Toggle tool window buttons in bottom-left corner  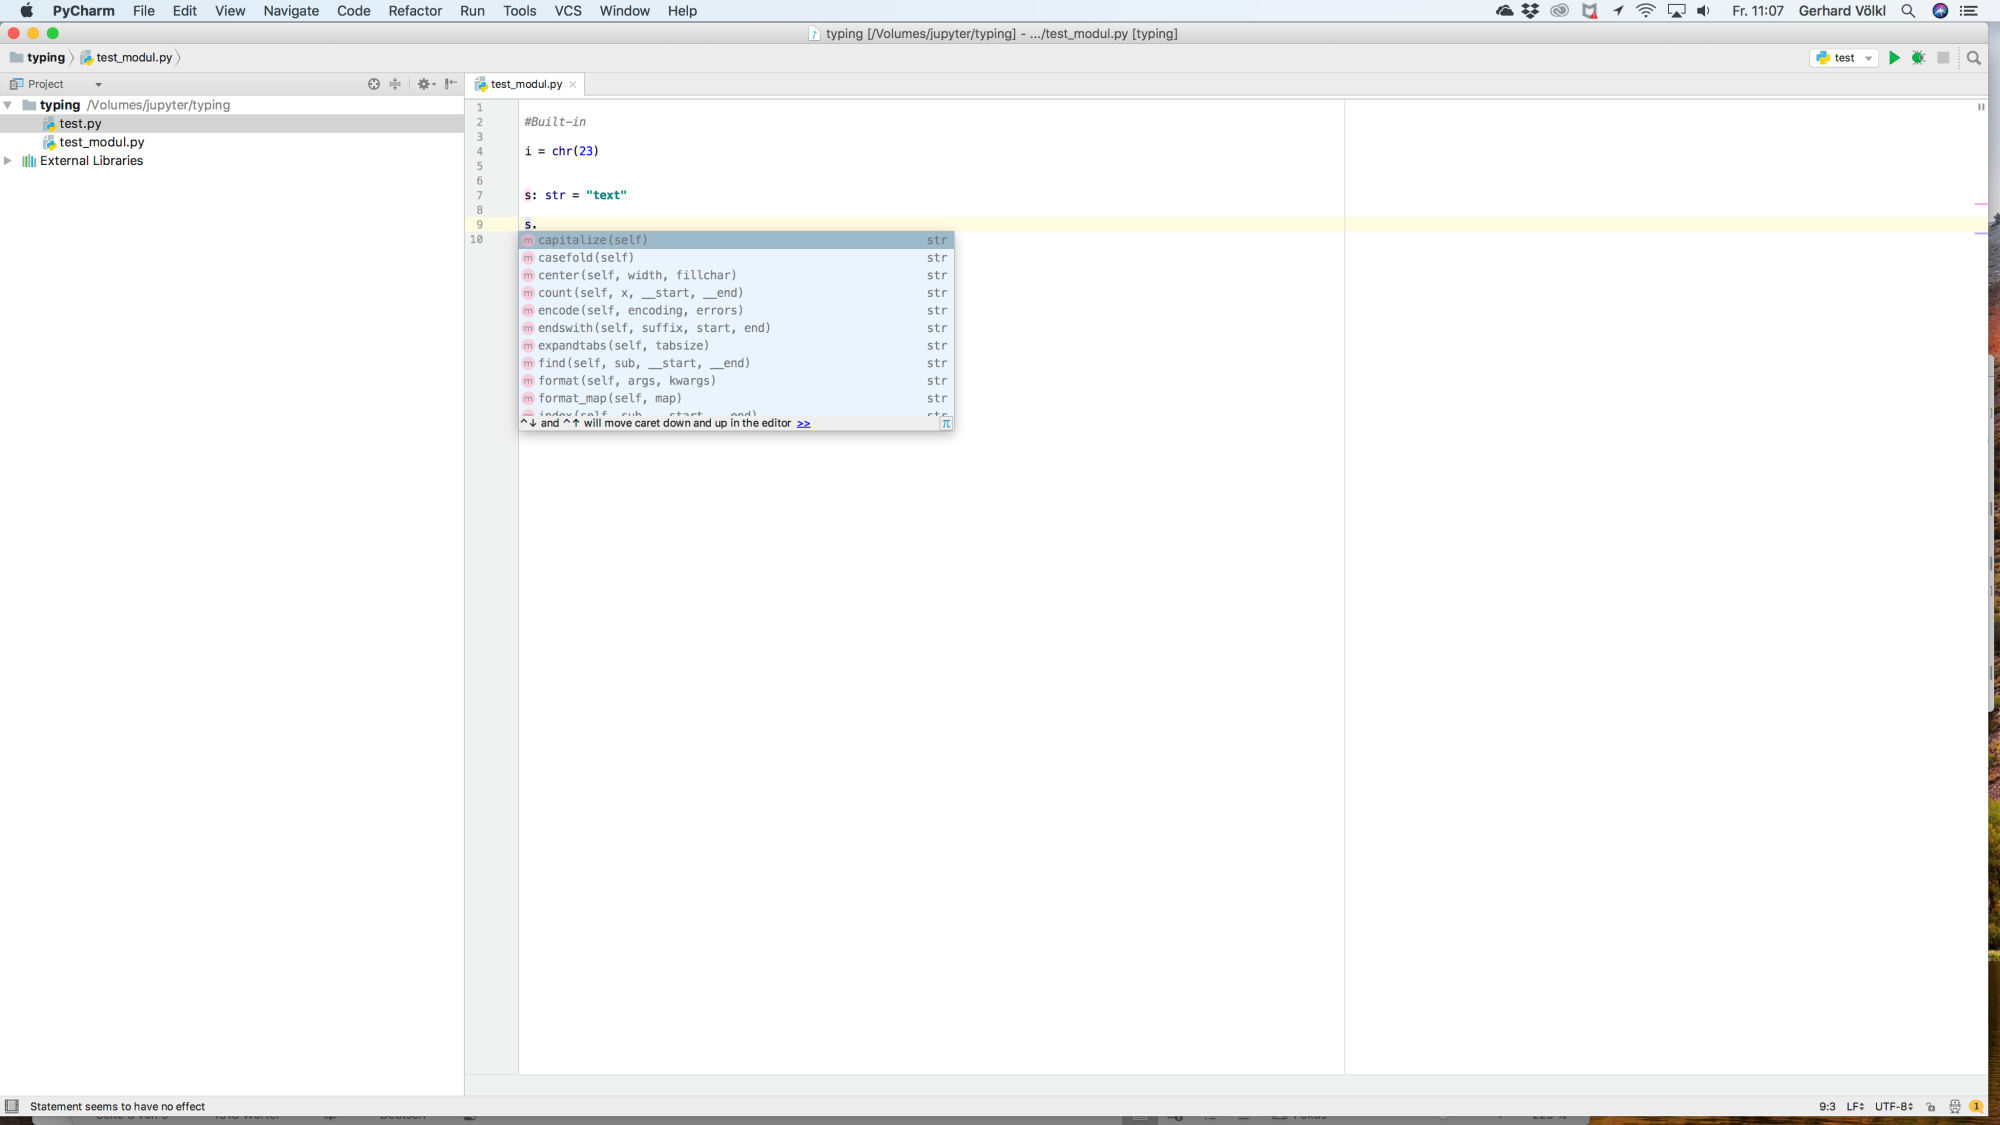pyautogui.click(x=12, y=1106)
